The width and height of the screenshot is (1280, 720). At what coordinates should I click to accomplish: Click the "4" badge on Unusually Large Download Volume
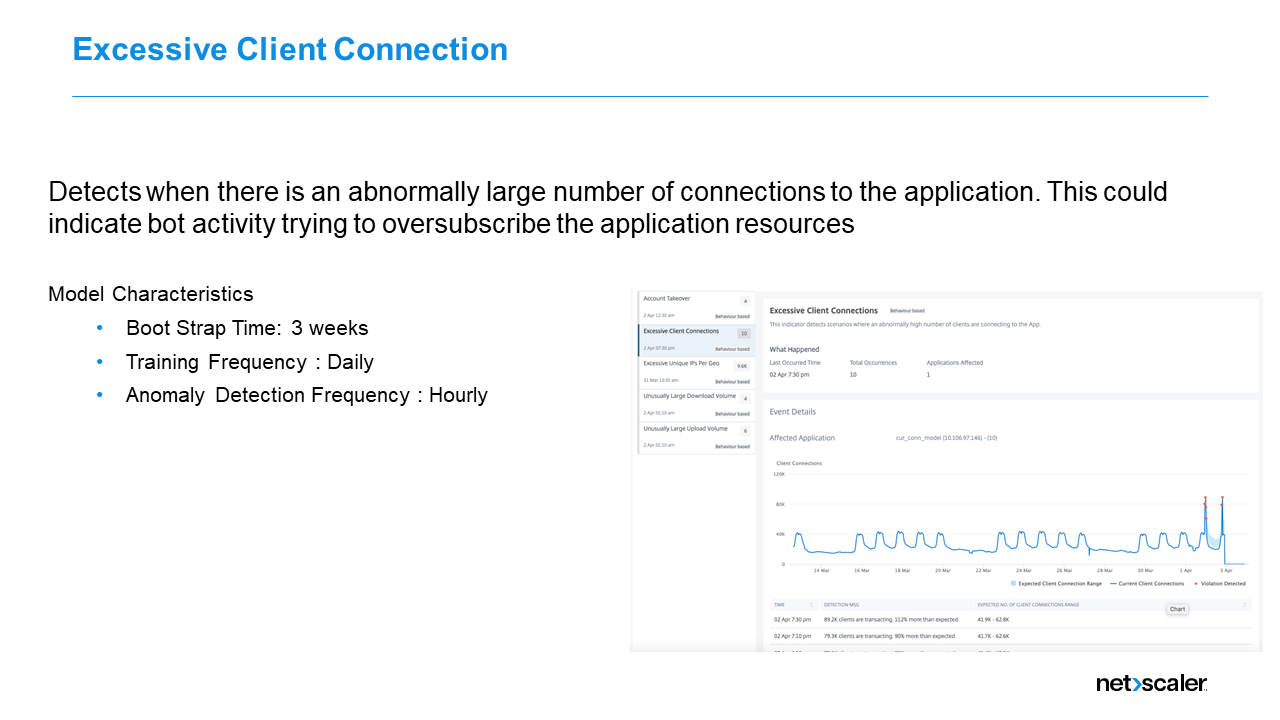(744, 399)
